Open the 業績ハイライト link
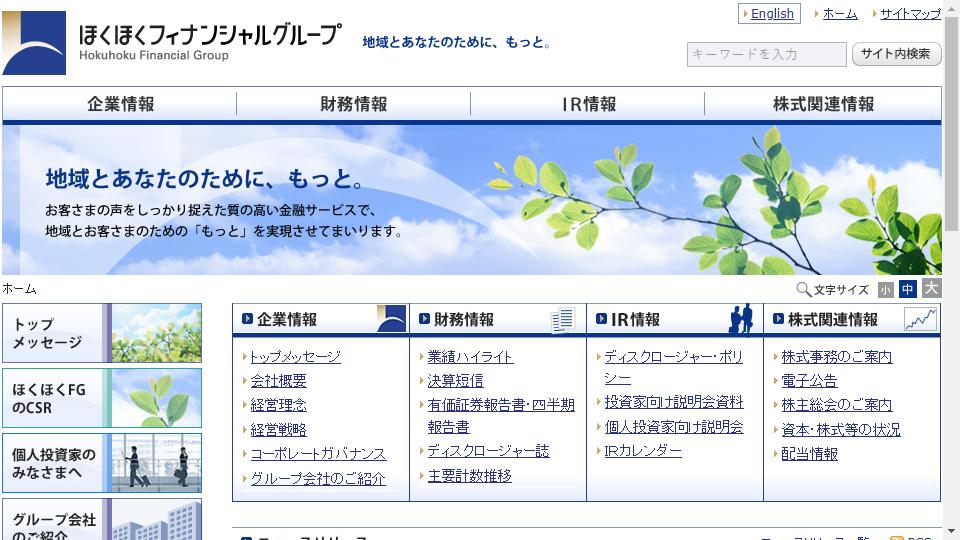 (470, 356)
